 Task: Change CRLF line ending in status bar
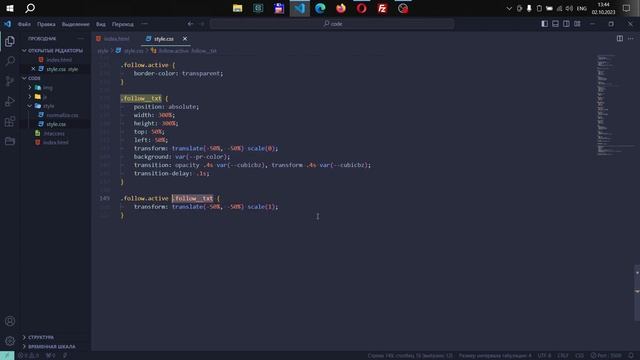coord(563,356)
